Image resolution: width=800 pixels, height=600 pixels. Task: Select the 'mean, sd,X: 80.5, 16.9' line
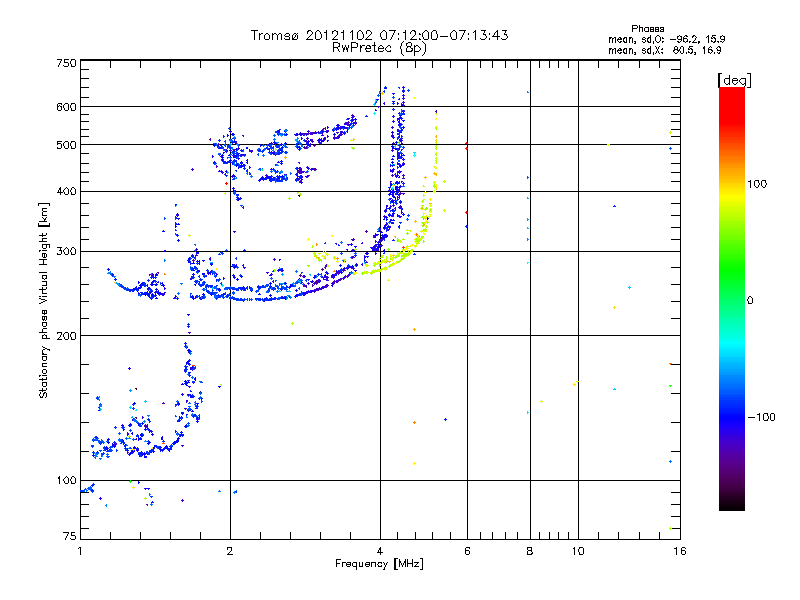664,50
